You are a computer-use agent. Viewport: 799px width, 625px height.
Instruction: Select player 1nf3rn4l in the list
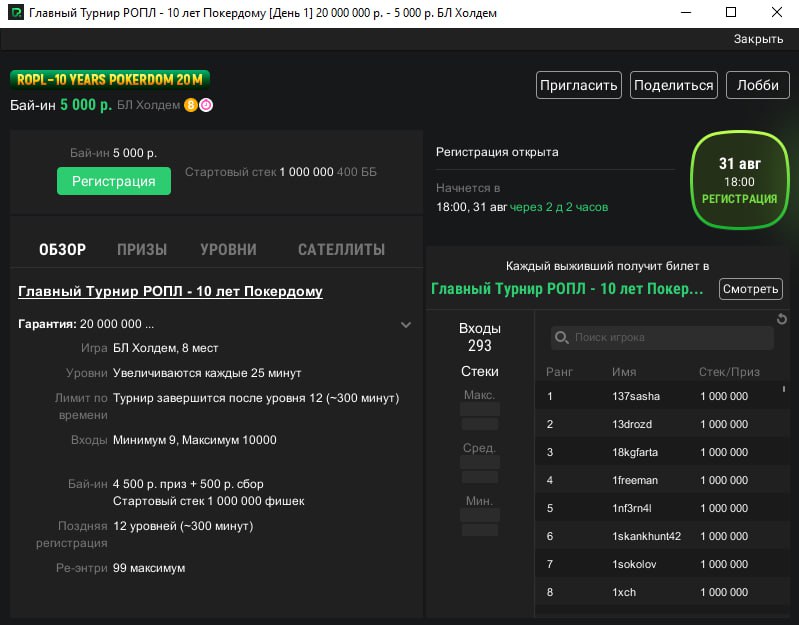pyautogui.click(x=662, y=508)
